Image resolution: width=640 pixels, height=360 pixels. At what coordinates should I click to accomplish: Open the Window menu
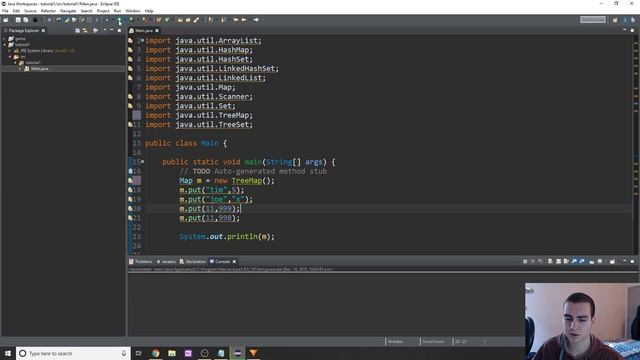(x=133, y=11)
